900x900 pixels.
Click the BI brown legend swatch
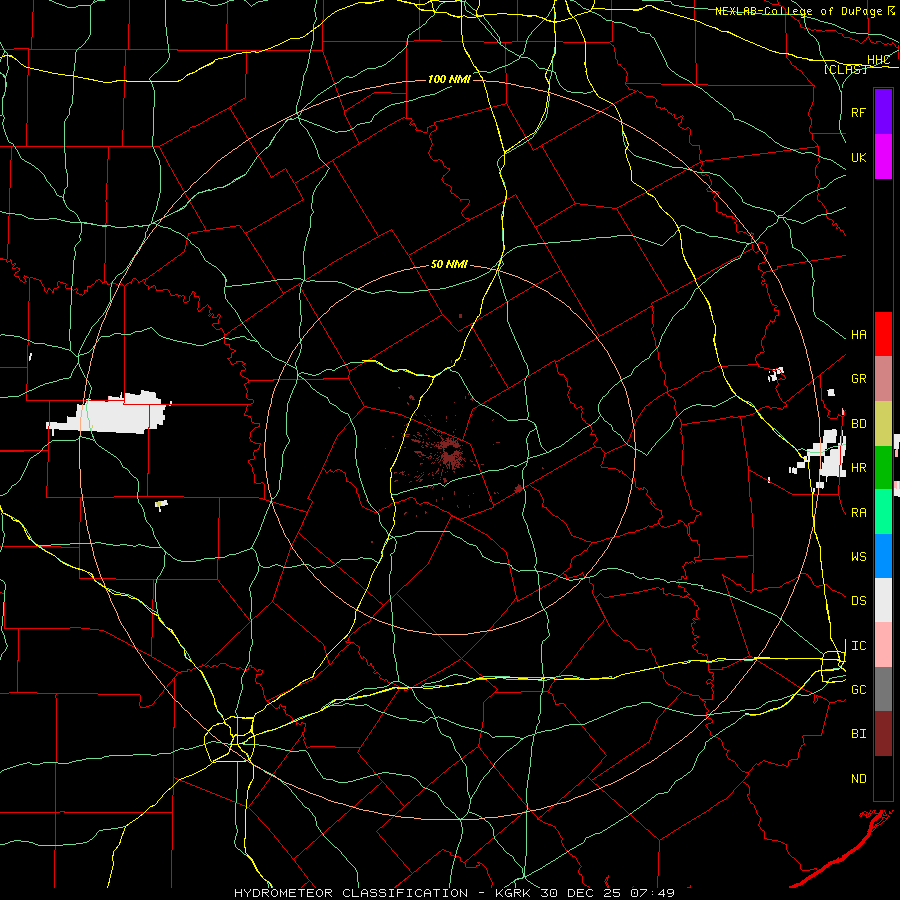point(883,734)
